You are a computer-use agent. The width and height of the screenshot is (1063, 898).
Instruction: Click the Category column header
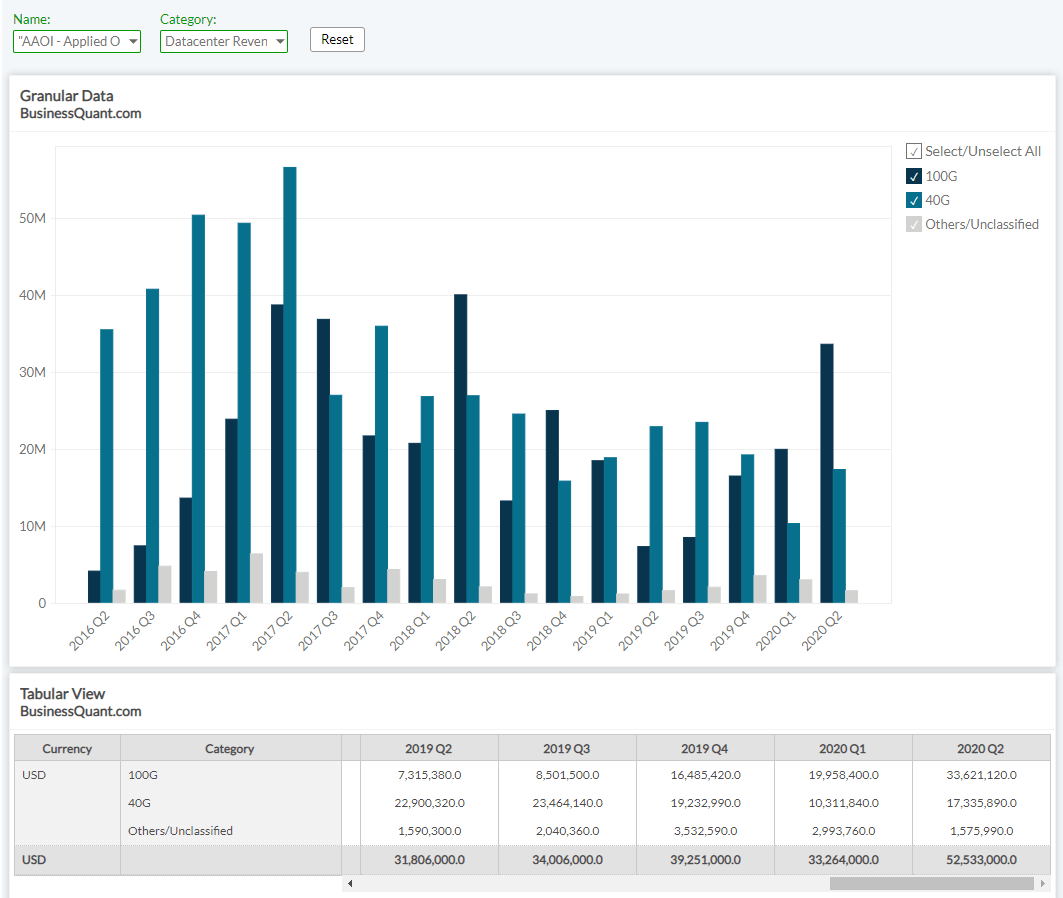tap(229, 748)
